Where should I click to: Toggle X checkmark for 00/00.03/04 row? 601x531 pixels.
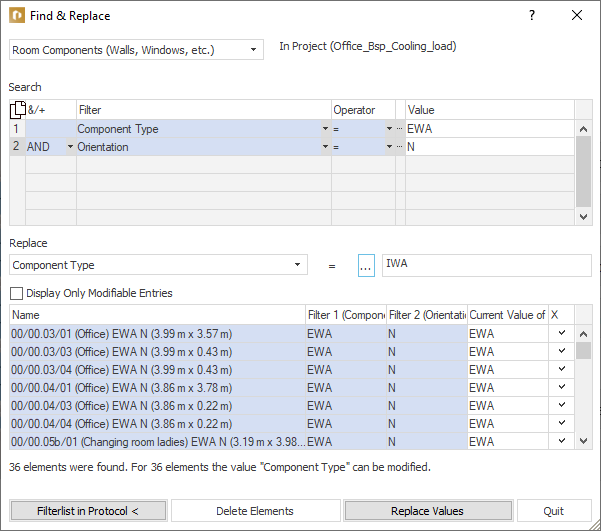pyautogui.click(x=562, y=369)
